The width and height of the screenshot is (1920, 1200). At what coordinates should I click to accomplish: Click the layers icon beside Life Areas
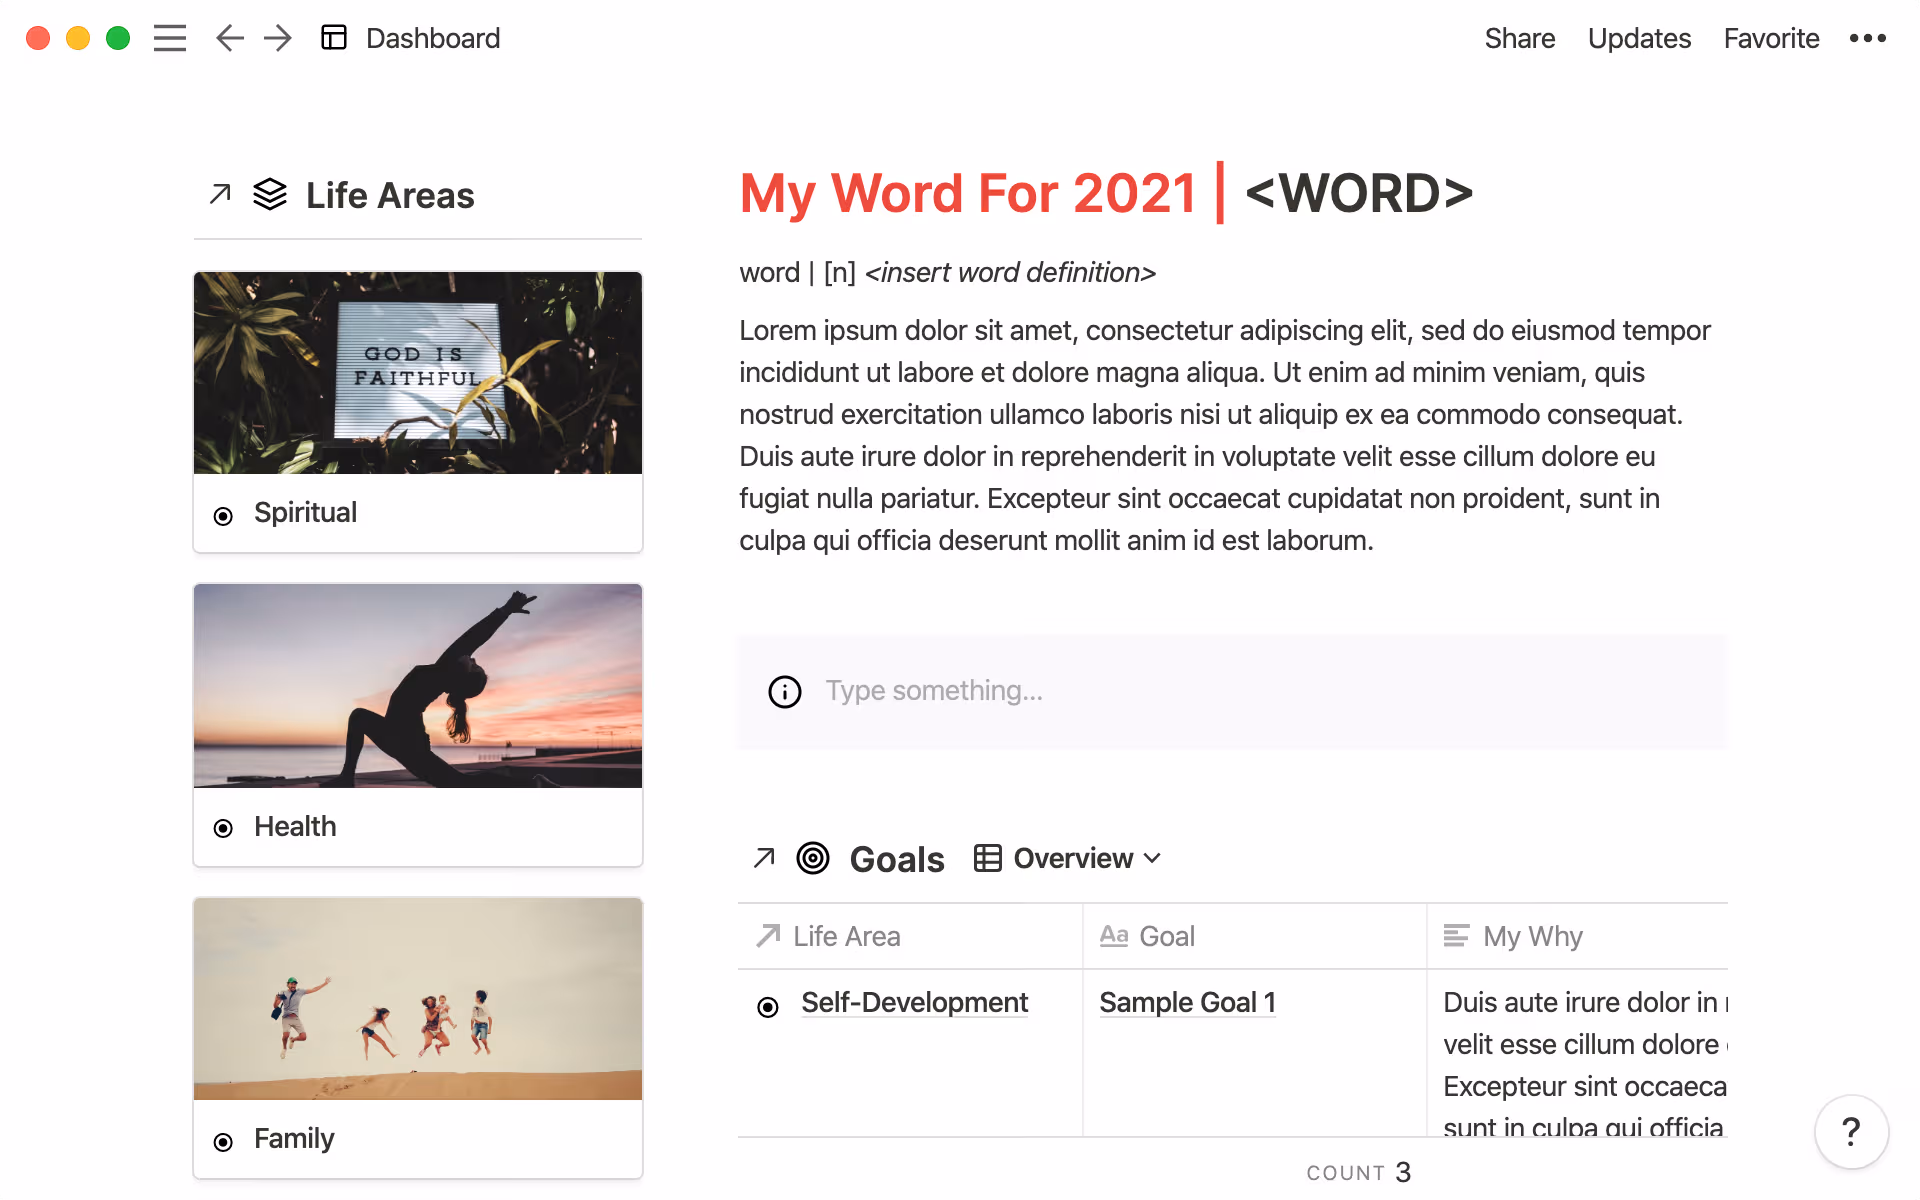pos(269,195)
